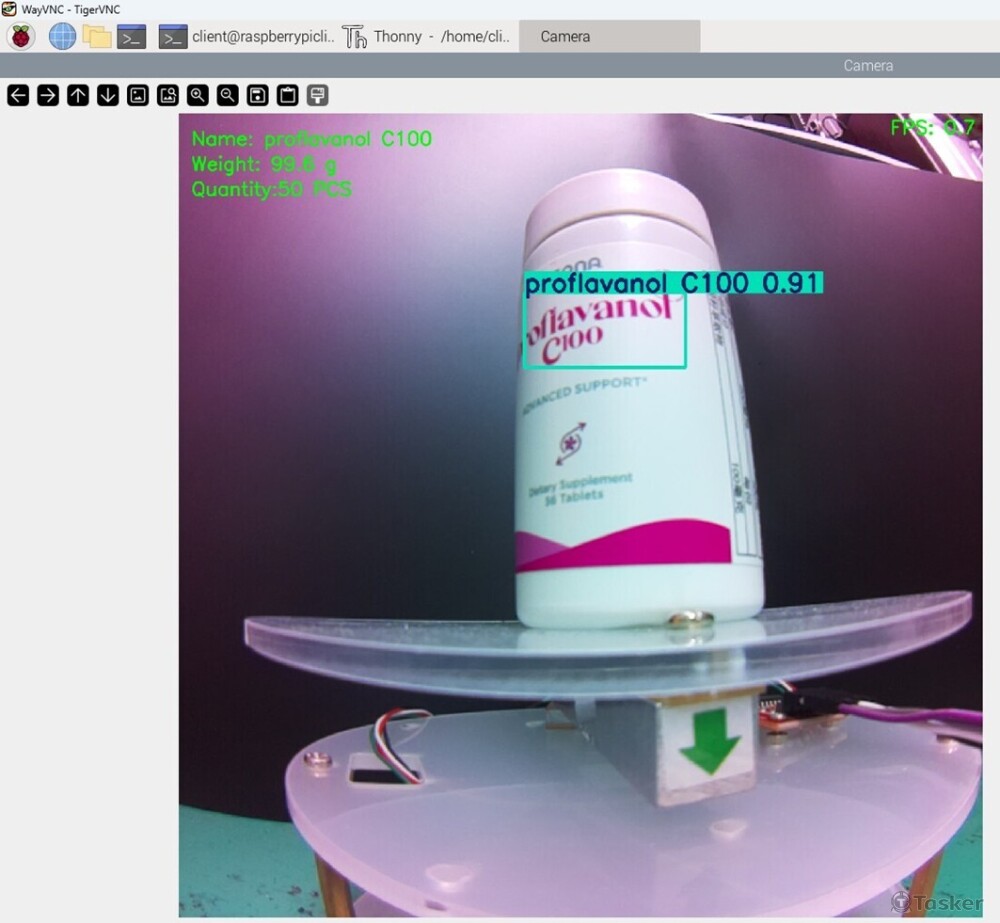The image size is (1000, 923).
Task: Open the Raspberry Pi main menu
Action: [x=21, y=36]
